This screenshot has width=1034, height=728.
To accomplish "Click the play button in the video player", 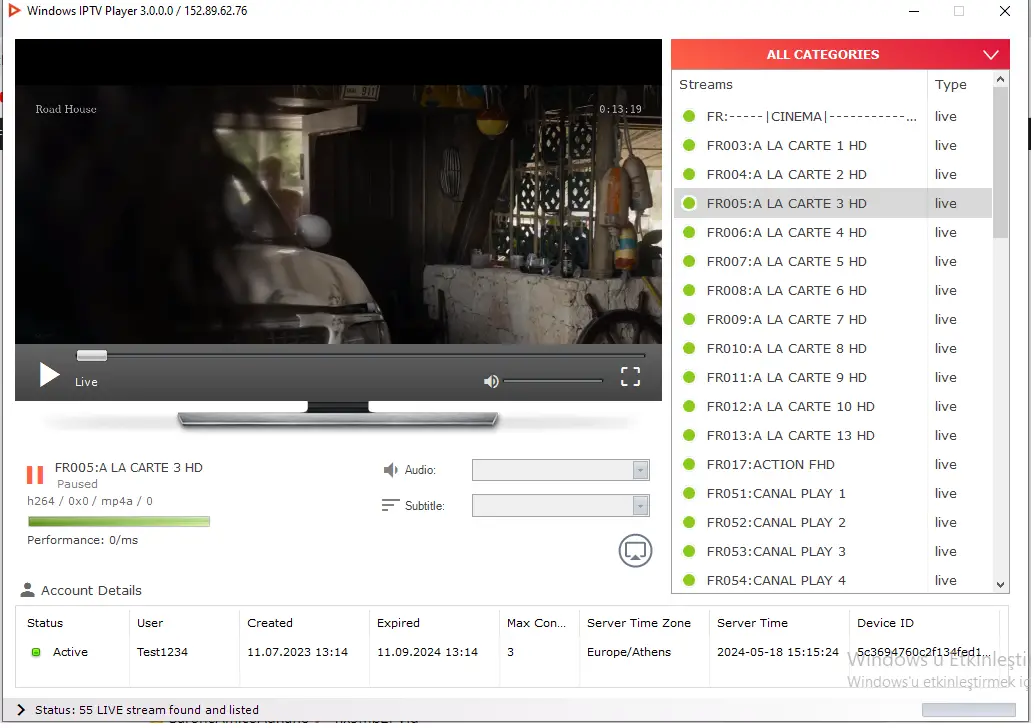I will pos(49,375).
